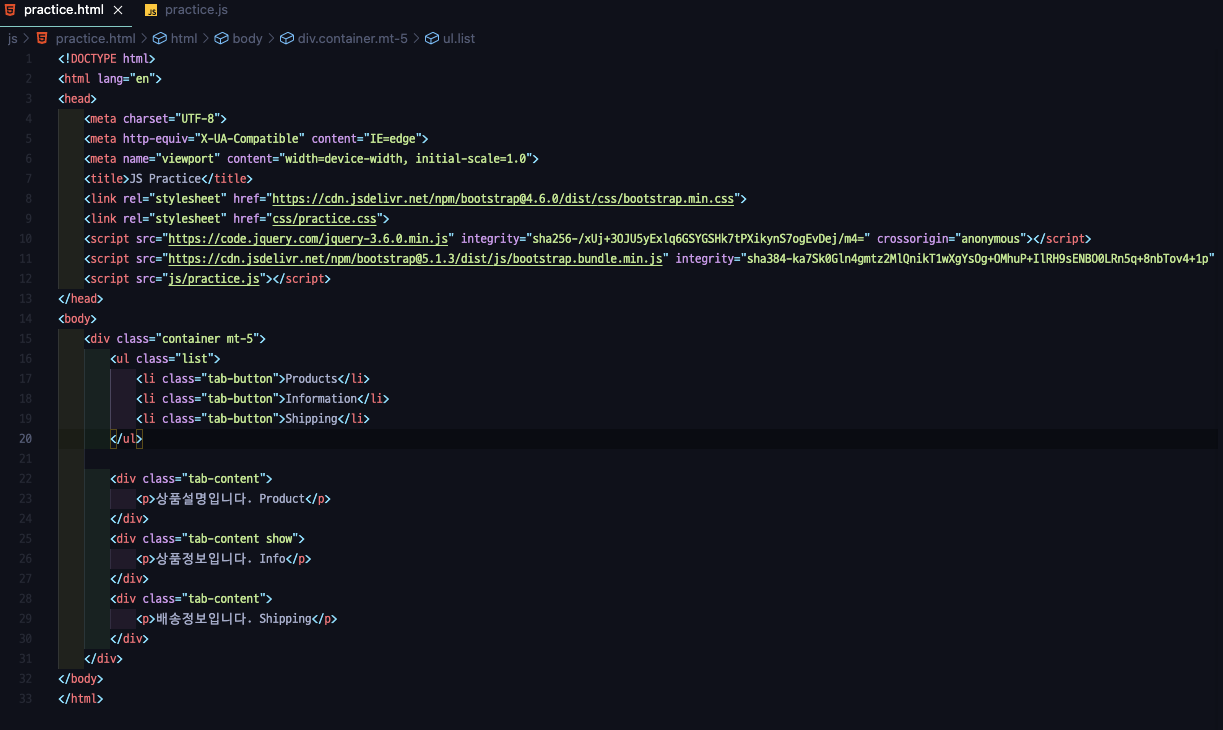
Task: Click the bootstrap.min.css stylesheet URL
Action: [x=504, y=198]
